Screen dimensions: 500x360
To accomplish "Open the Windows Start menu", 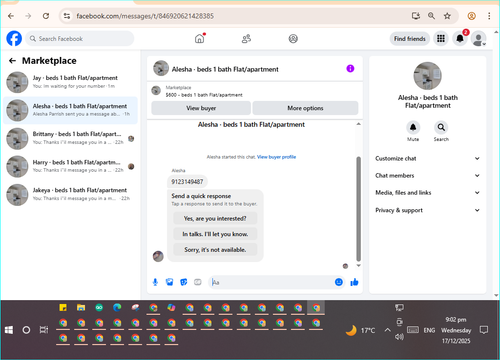I will point(9,330).
